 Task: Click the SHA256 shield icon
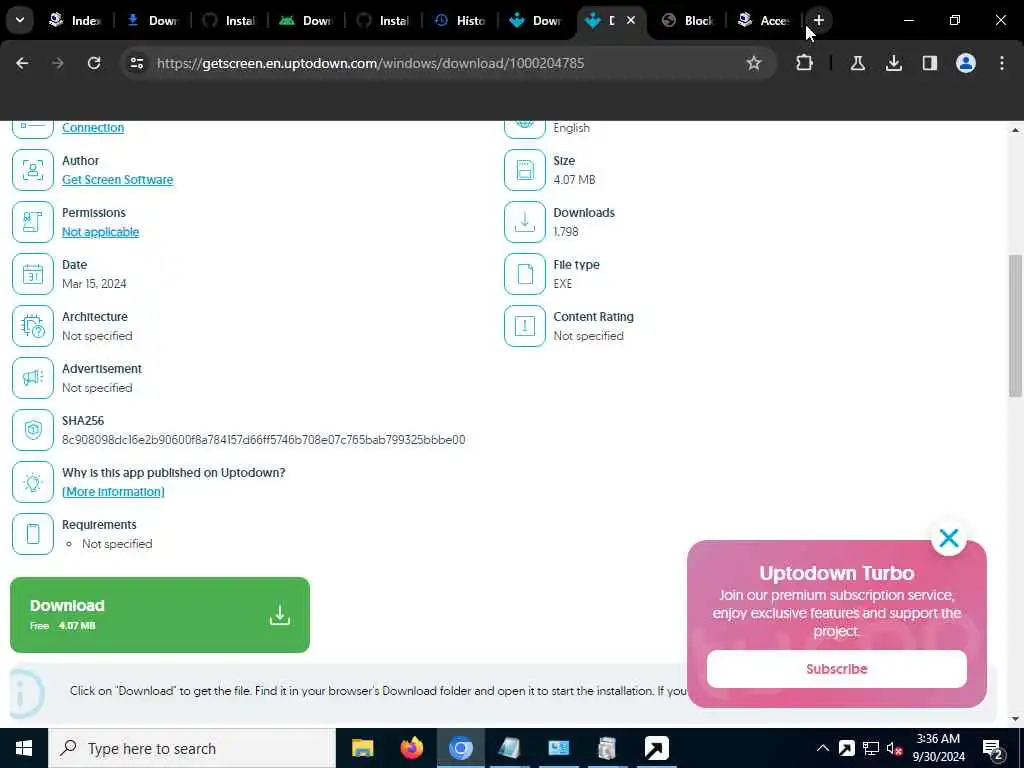click(33, 430)
